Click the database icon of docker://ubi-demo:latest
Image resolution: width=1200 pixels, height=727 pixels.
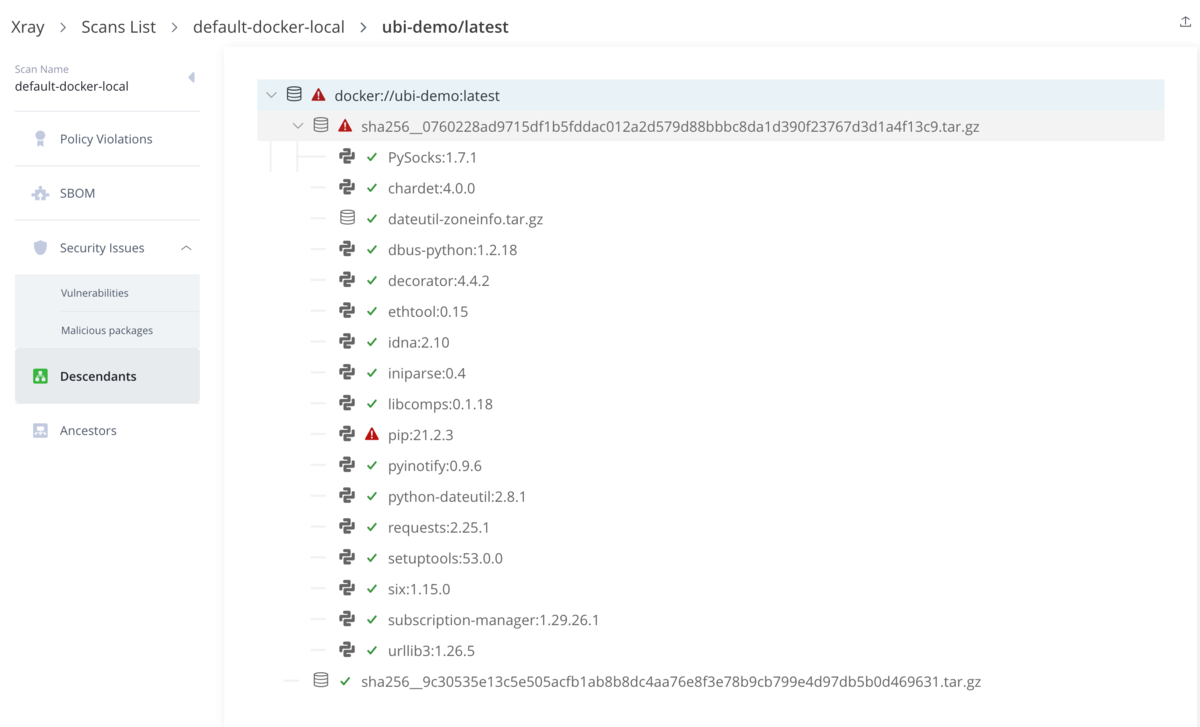294,95
